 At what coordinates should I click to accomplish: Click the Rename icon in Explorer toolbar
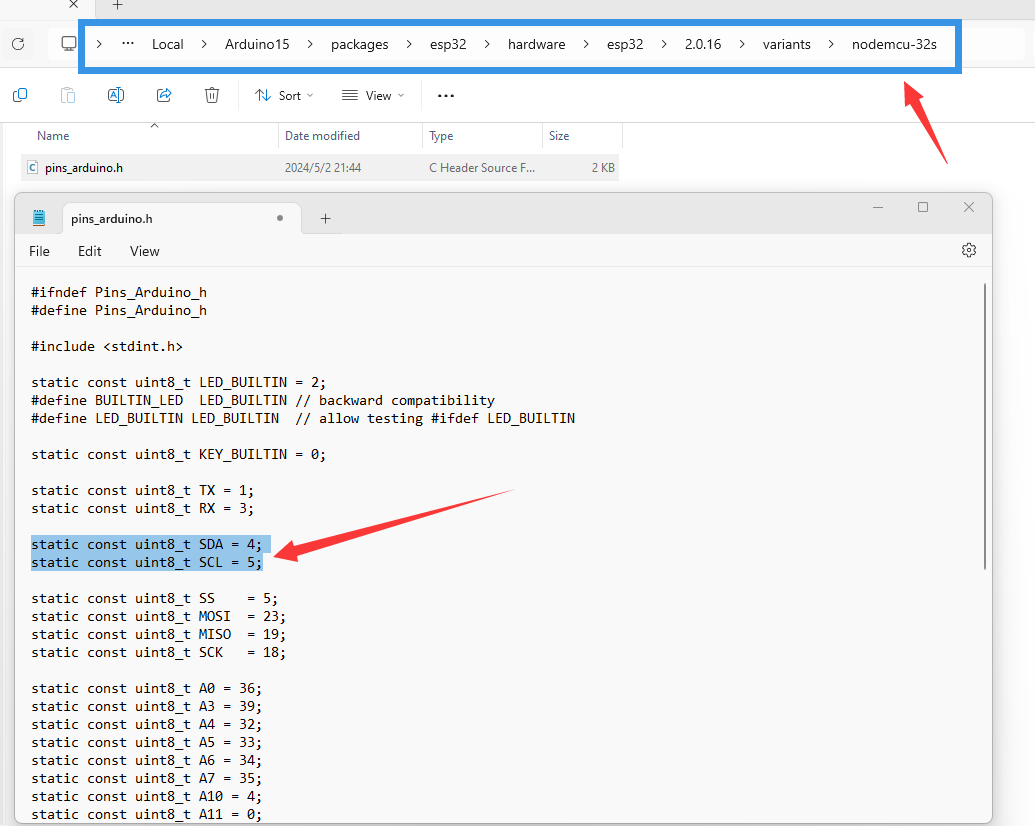click(116, 95)
